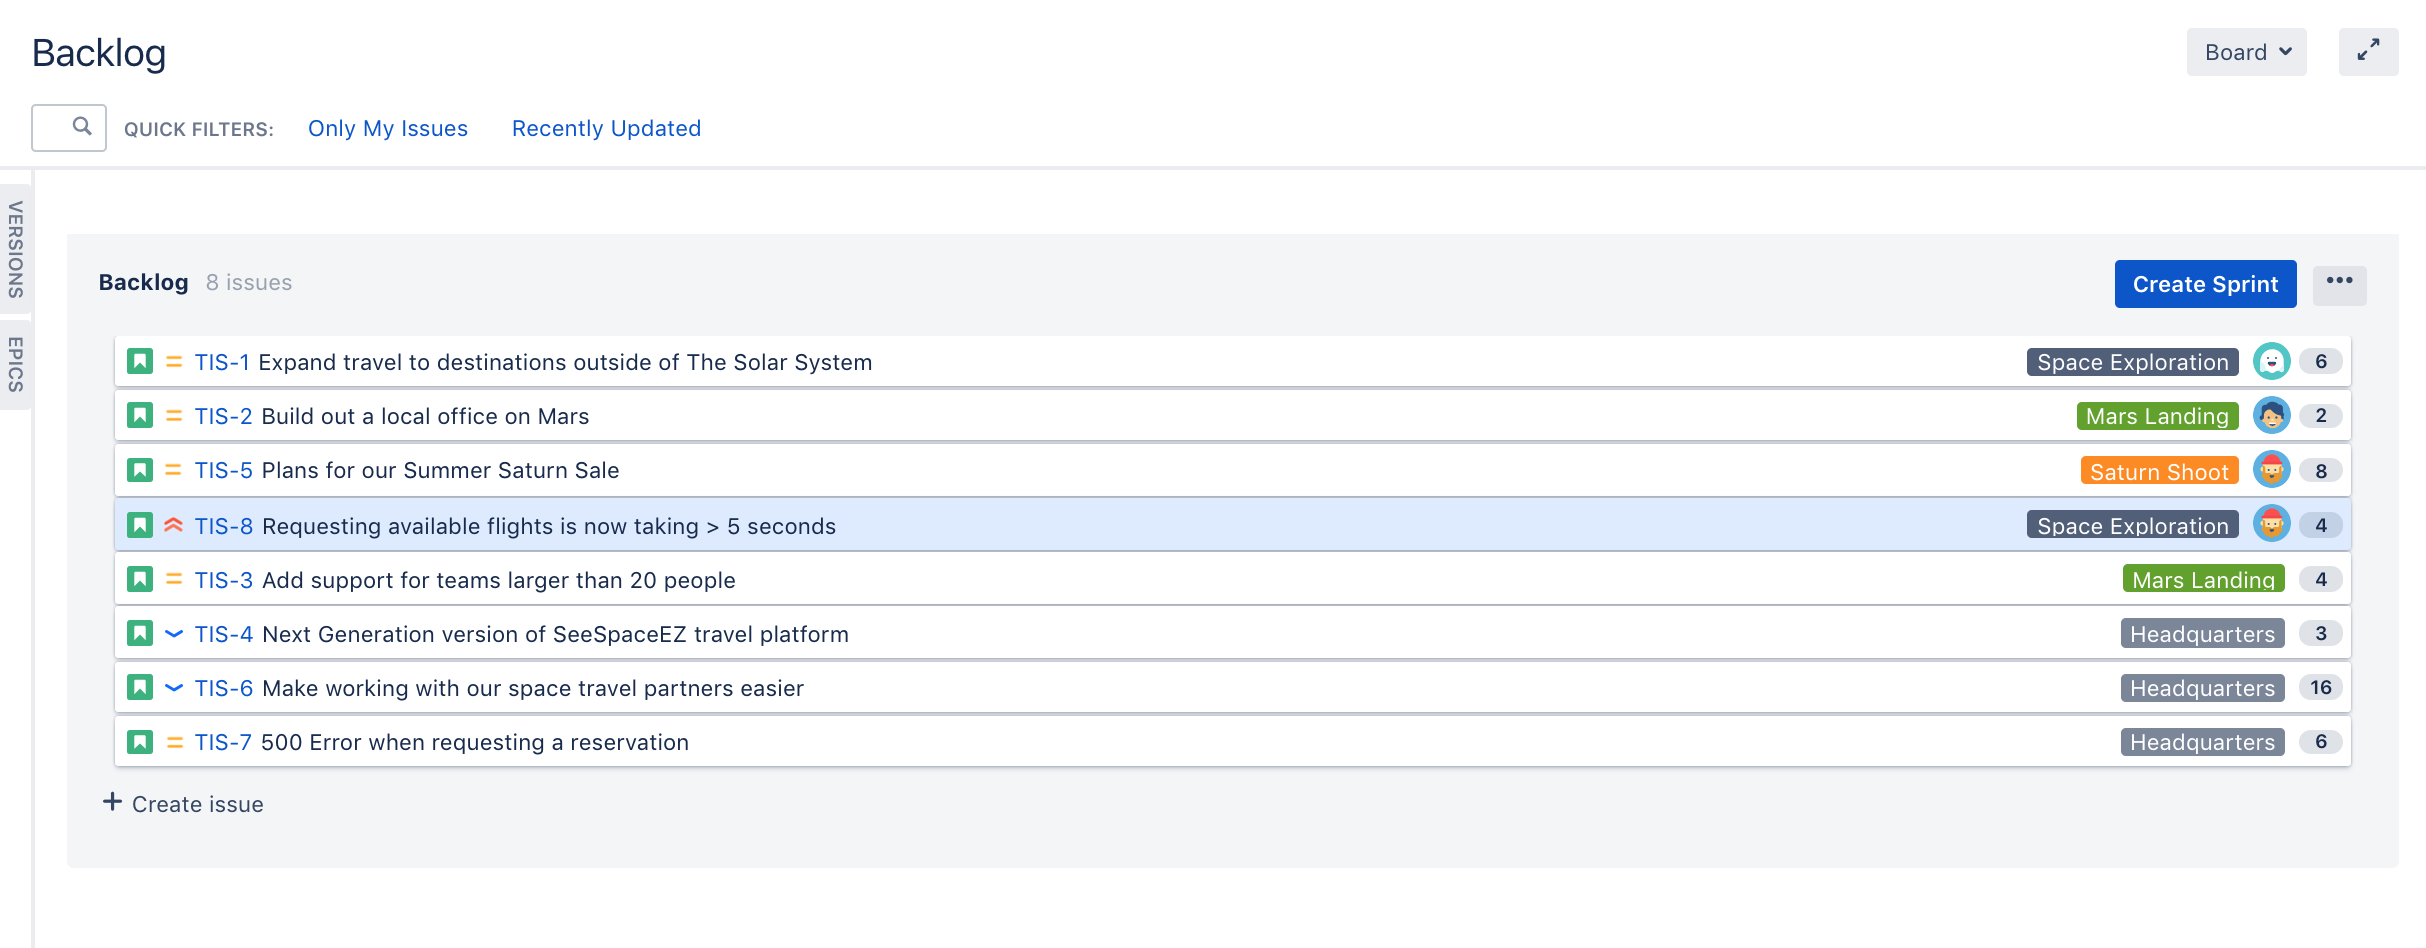The height and width of the screenshot is (948, 2426).
Task: Click the highest priority icon on TIS-8
Action: pyautogui.click(x=174, y=525)
